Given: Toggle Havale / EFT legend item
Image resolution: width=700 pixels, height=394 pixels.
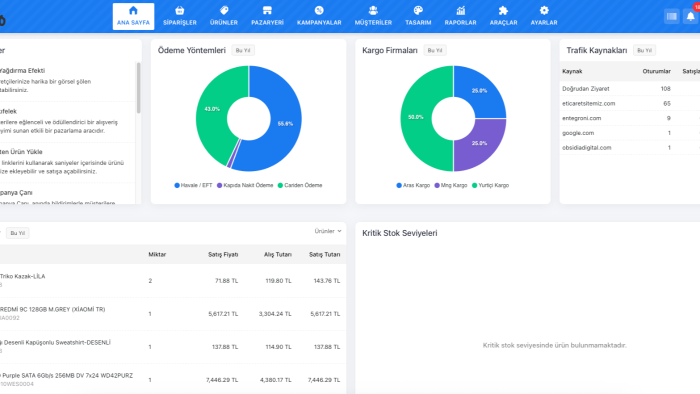Looking at the screenshot, I should click(x=193, y=185).
